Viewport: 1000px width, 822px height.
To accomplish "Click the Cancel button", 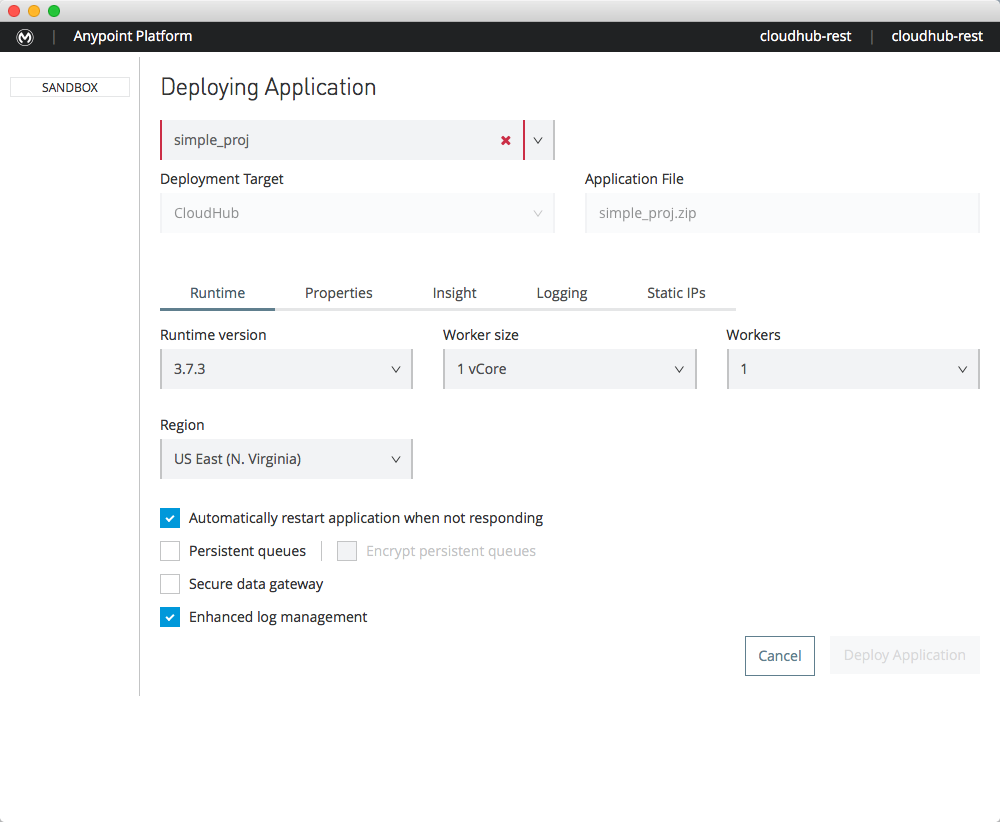I will pyautogui.click(x=780, y=655).
